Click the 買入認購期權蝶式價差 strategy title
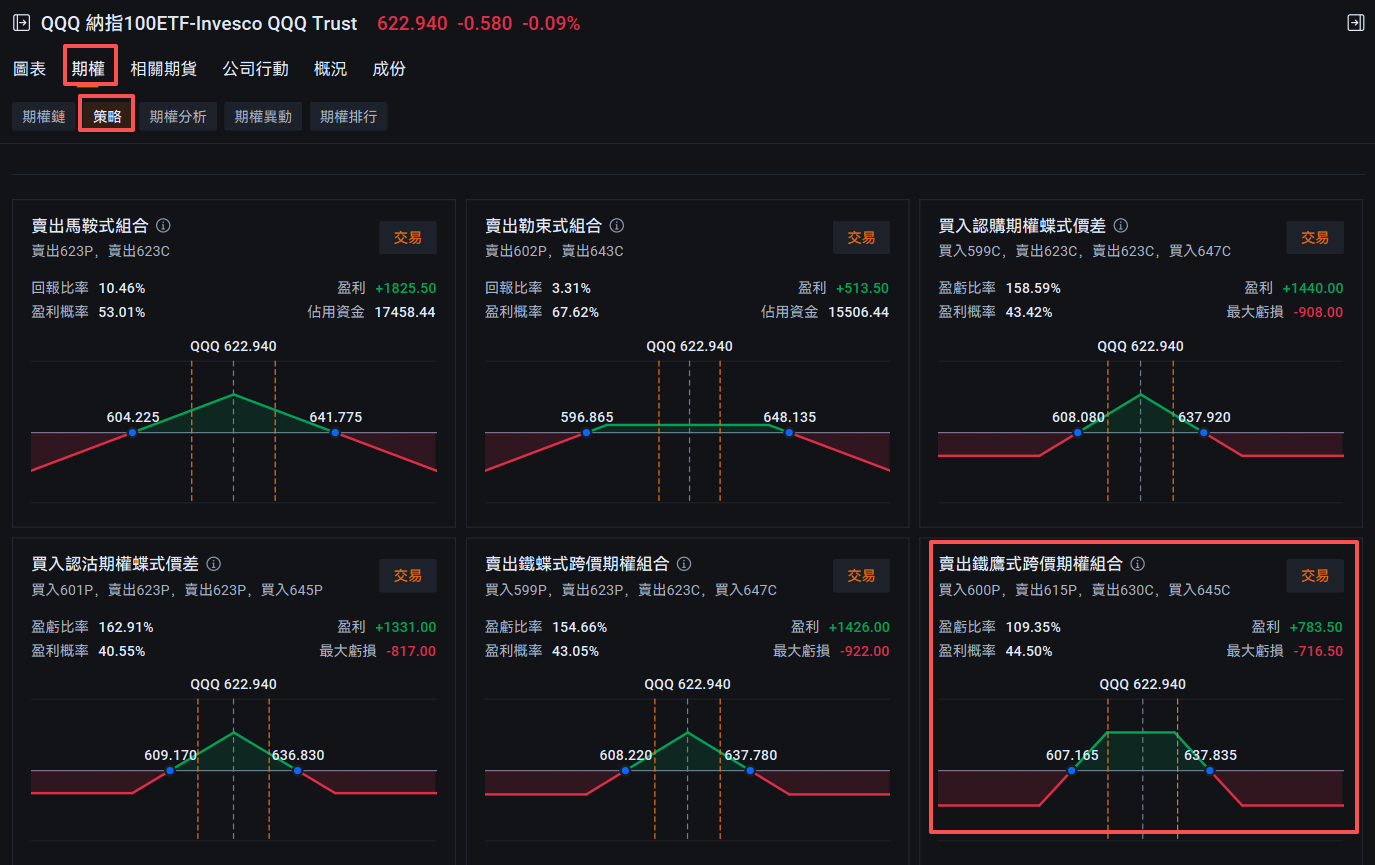 1022,226
